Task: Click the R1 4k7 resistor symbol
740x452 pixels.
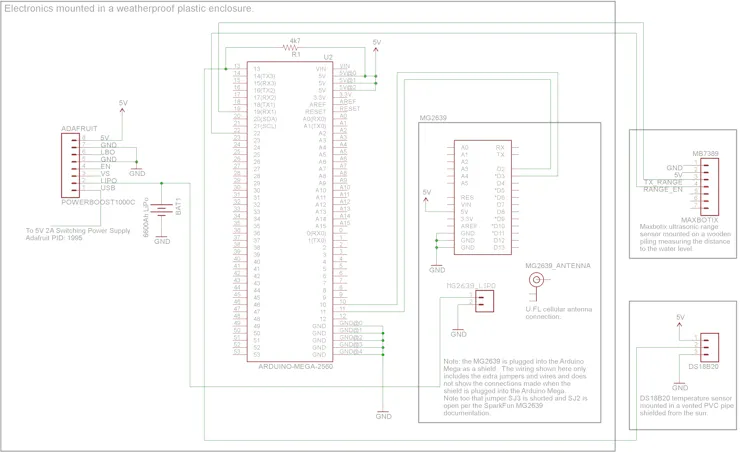Action: 291,48
